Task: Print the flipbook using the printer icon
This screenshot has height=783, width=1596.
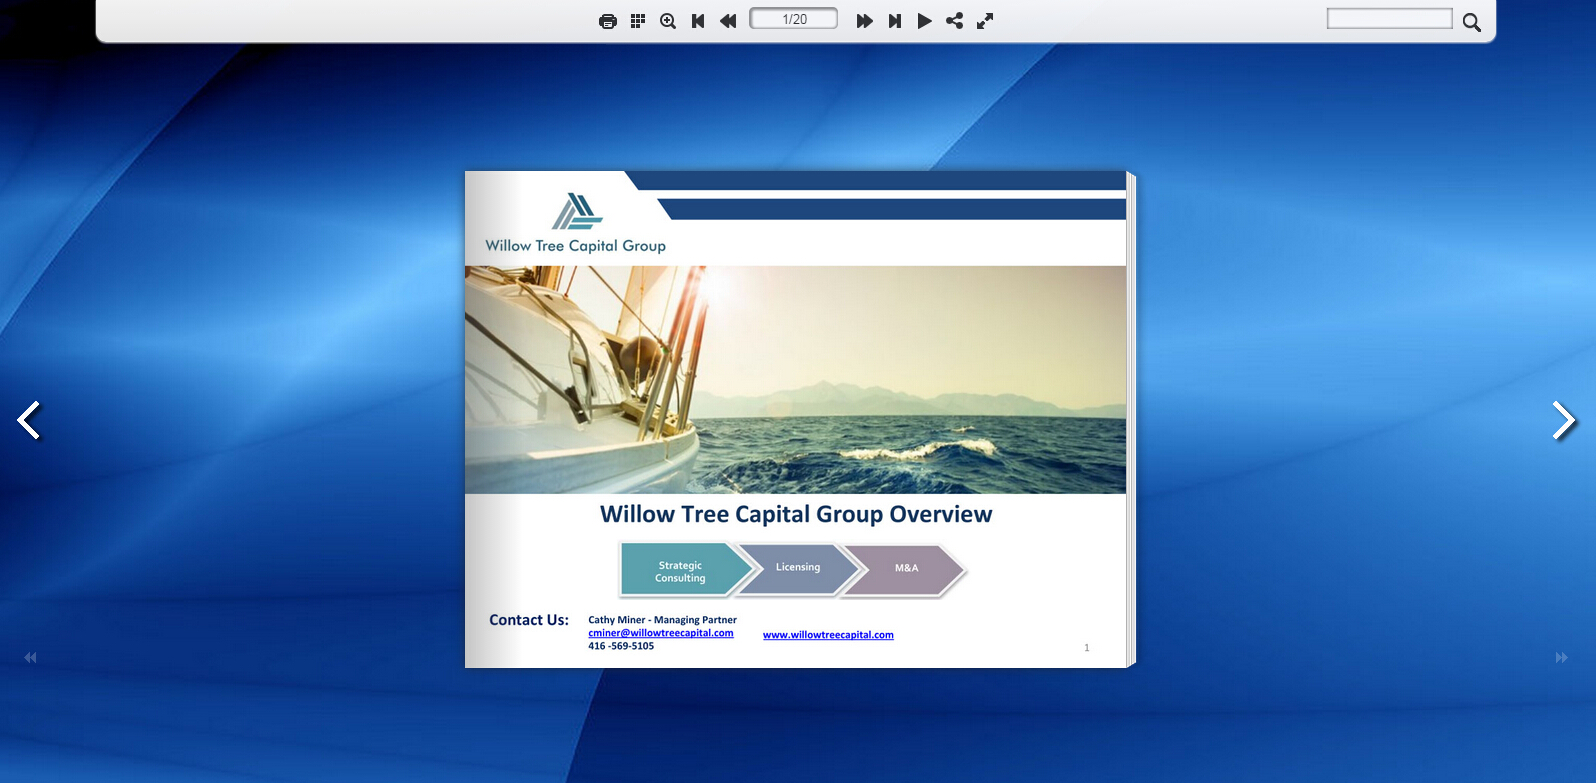Action: click(x=607, y=21)
